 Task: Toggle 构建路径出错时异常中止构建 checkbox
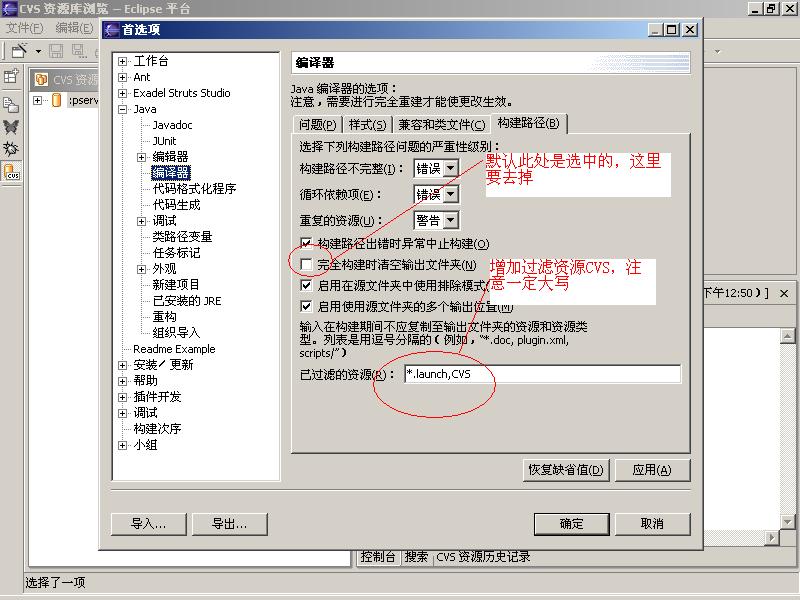(x=306, y=243)
